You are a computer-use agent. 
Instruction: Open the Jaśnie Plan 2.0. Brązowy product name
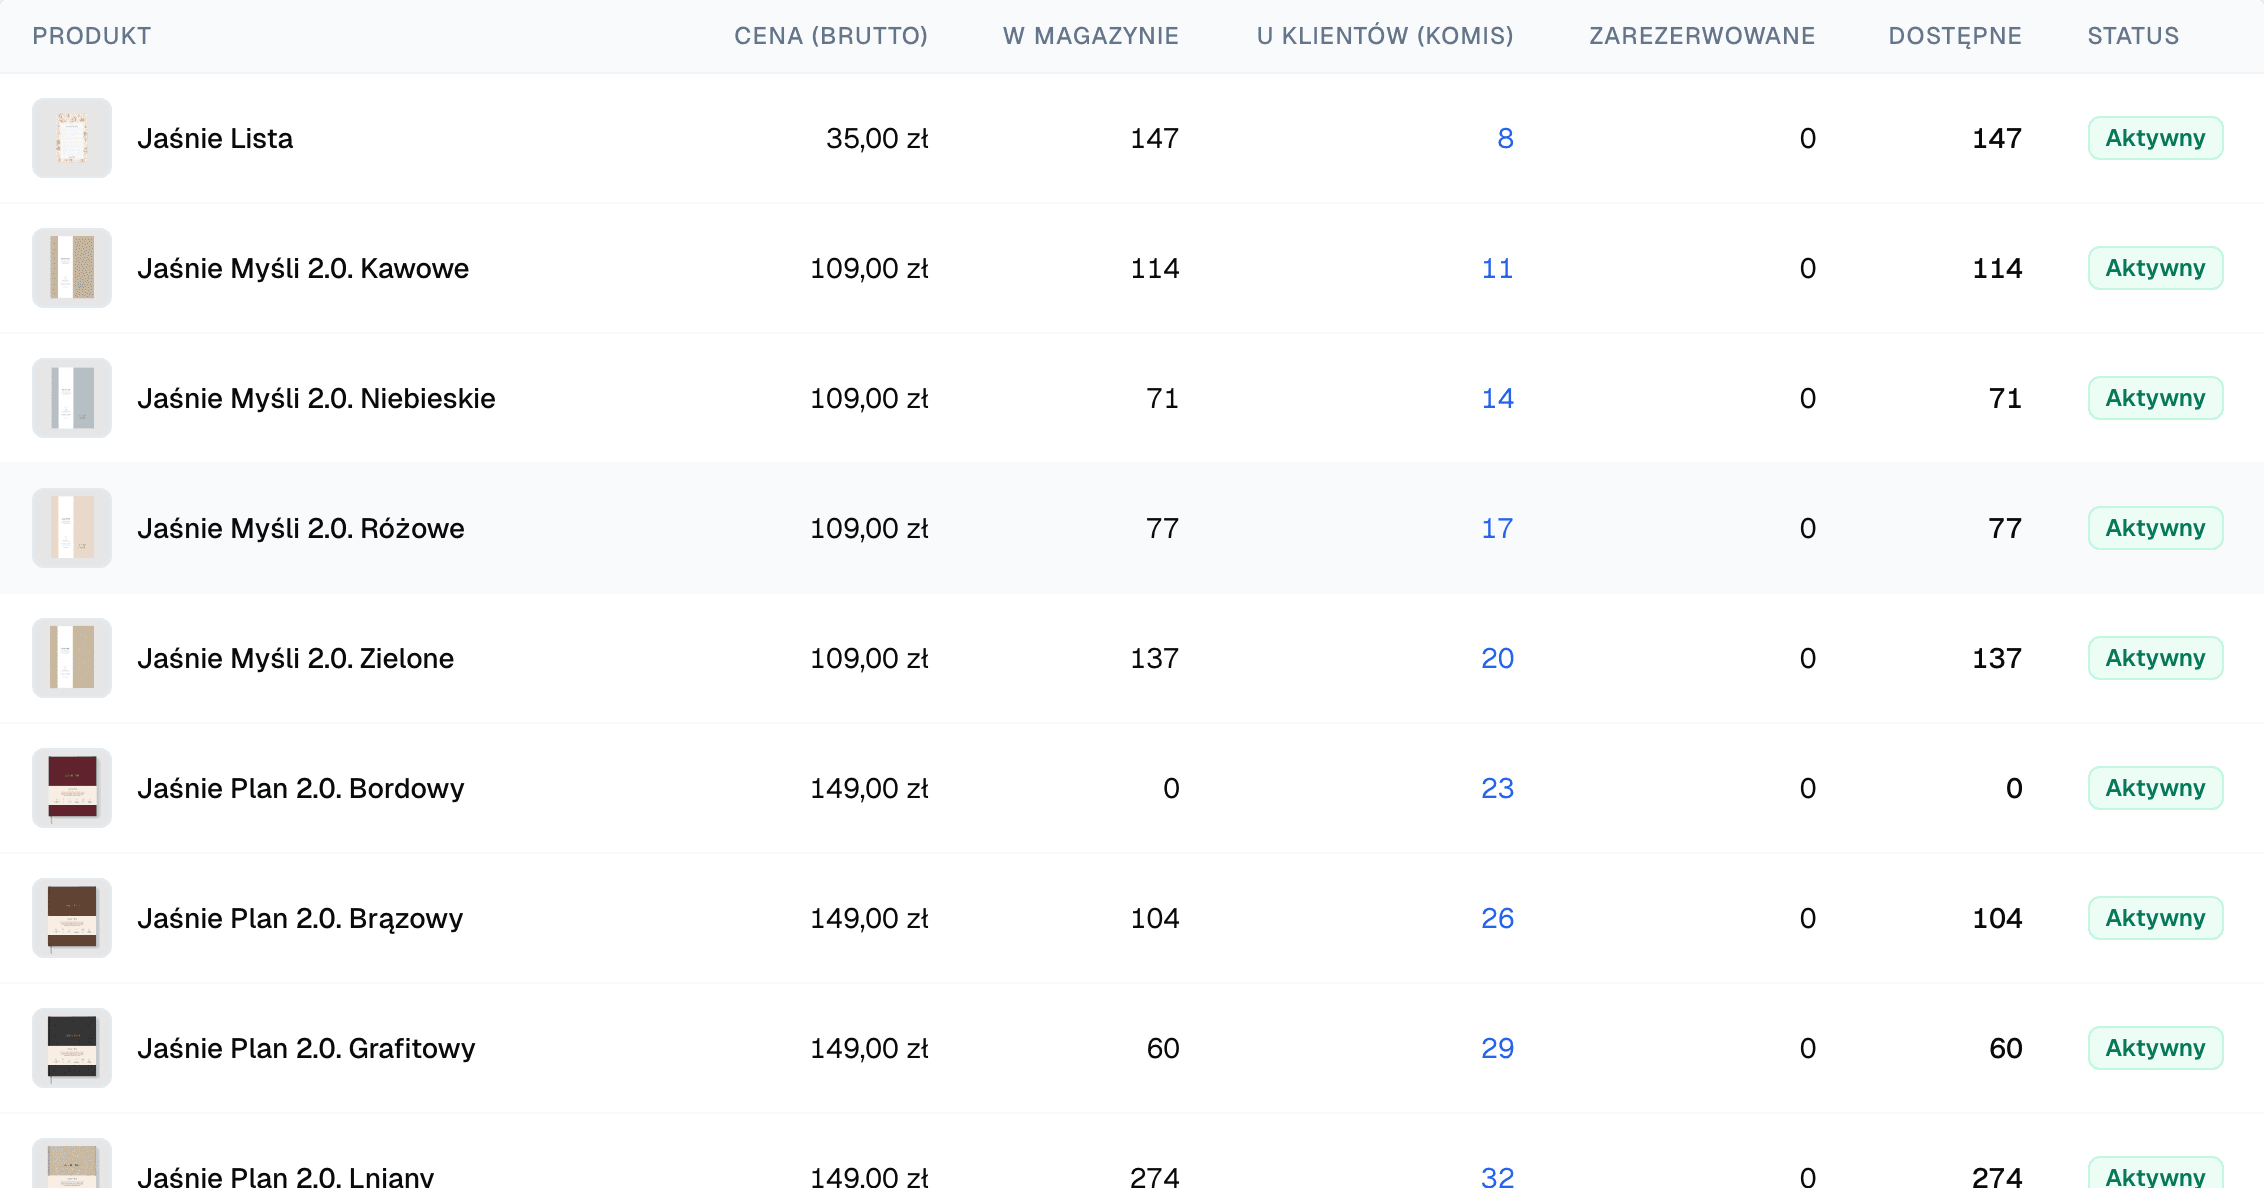point(300,918)
